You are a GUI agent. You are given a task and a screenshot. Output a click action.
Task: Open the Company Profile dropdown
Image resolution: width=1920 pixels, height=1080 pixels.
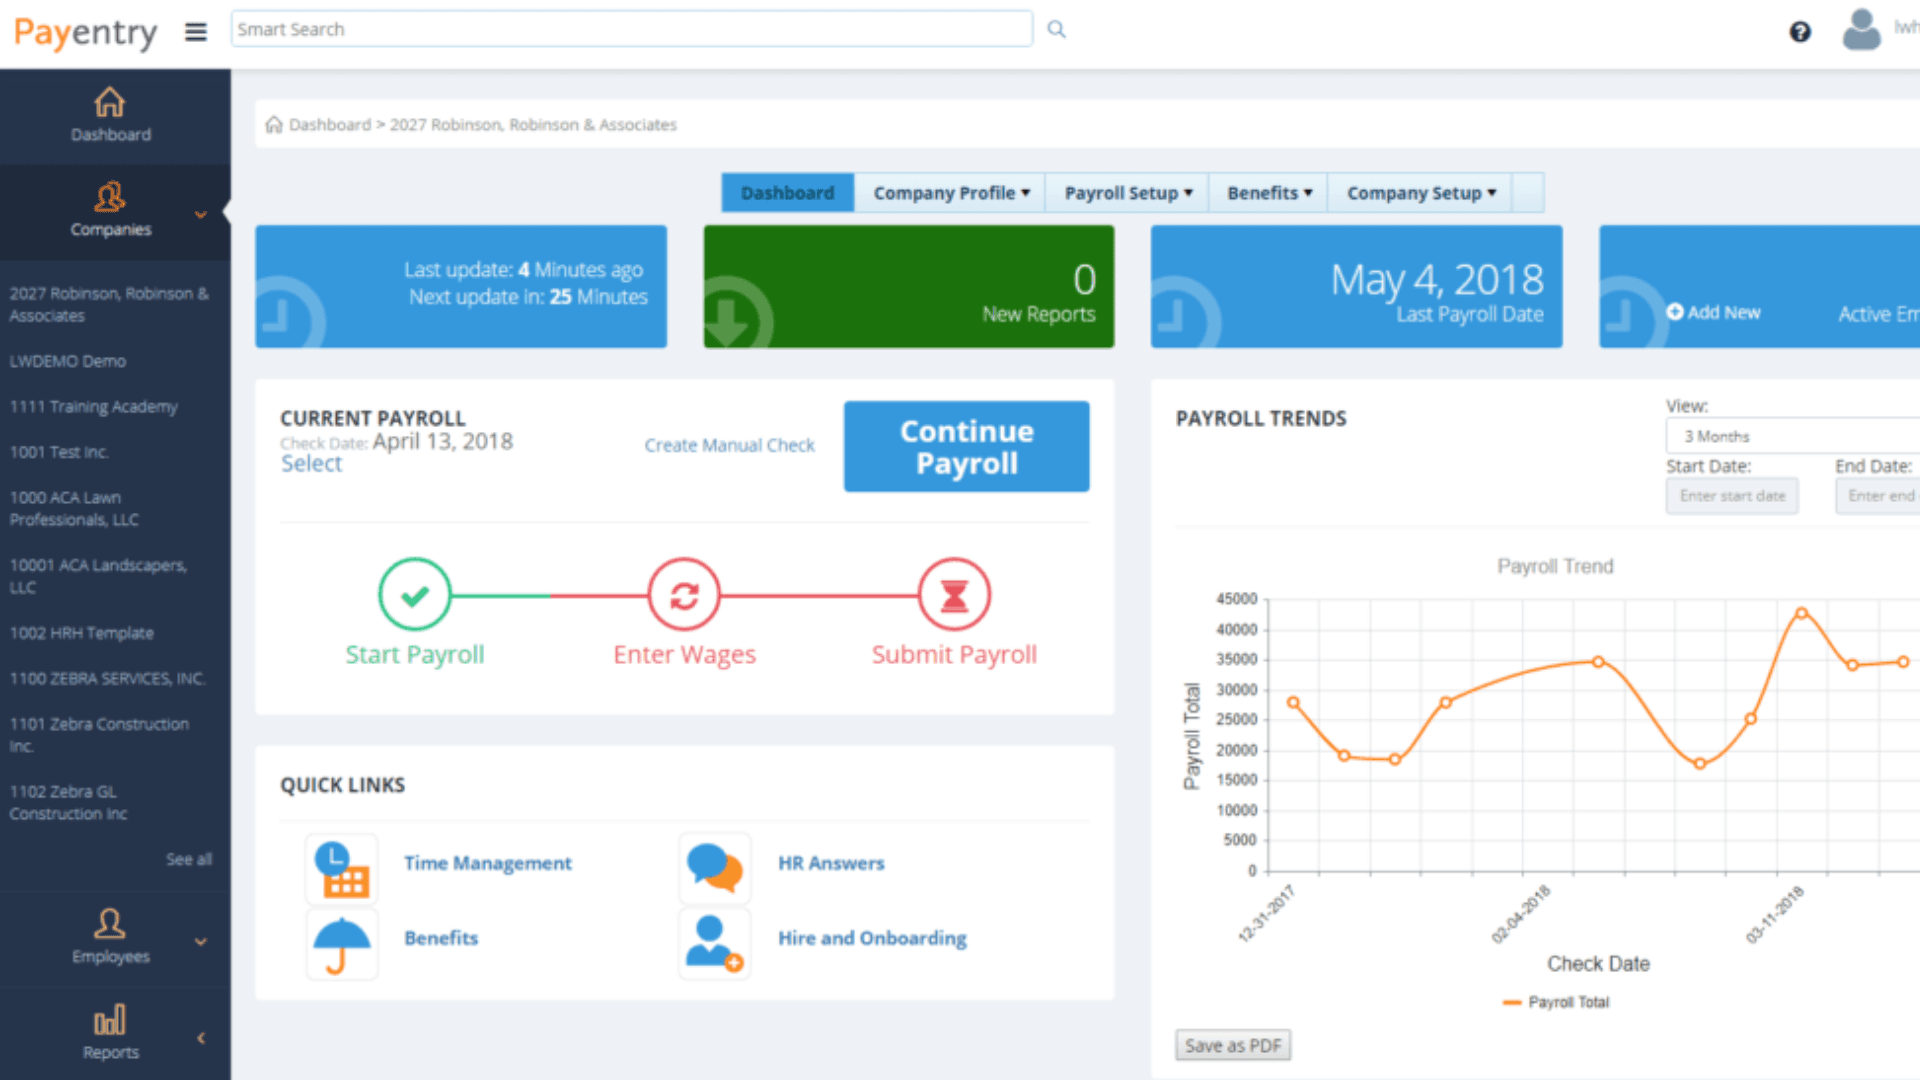(950, 193)
